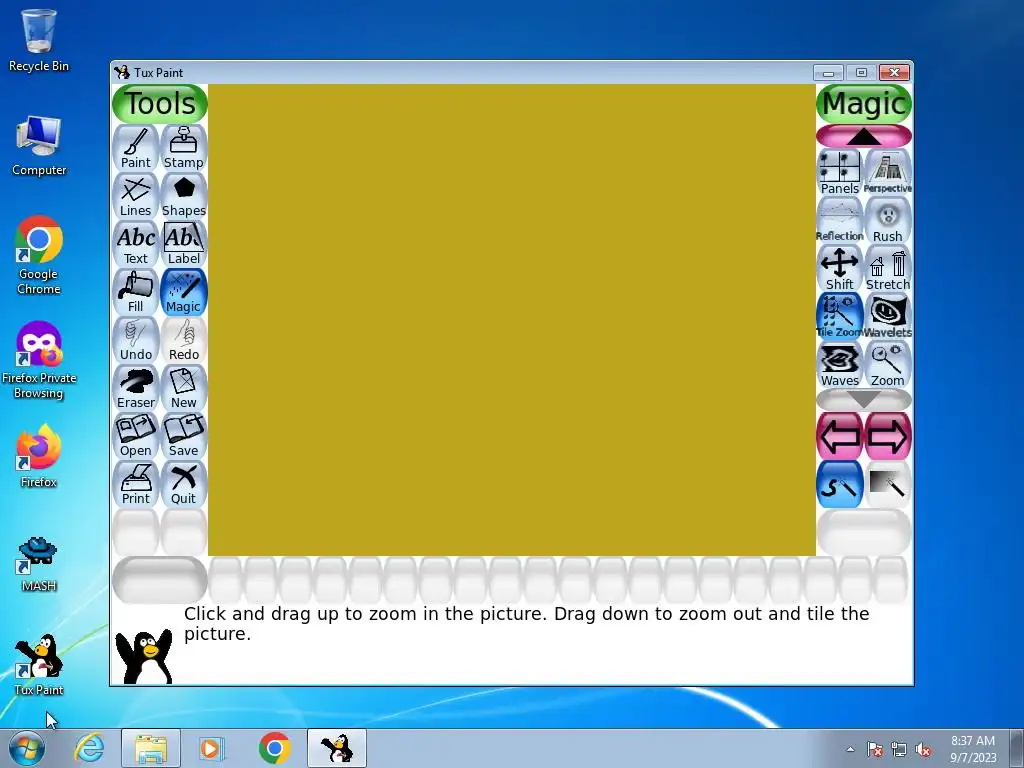Viewport: 1024px width, 768px height.
Task: Open Chrome from the taskbar
Action: [274, 748]
